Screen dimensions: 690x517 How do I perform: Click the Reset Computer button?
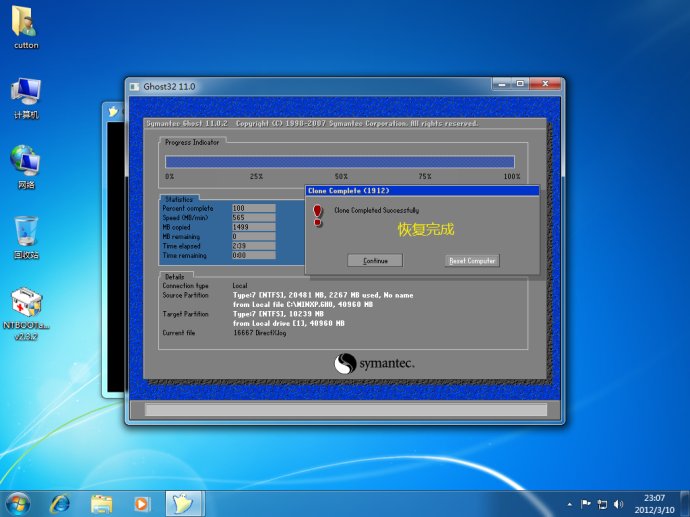472,260
